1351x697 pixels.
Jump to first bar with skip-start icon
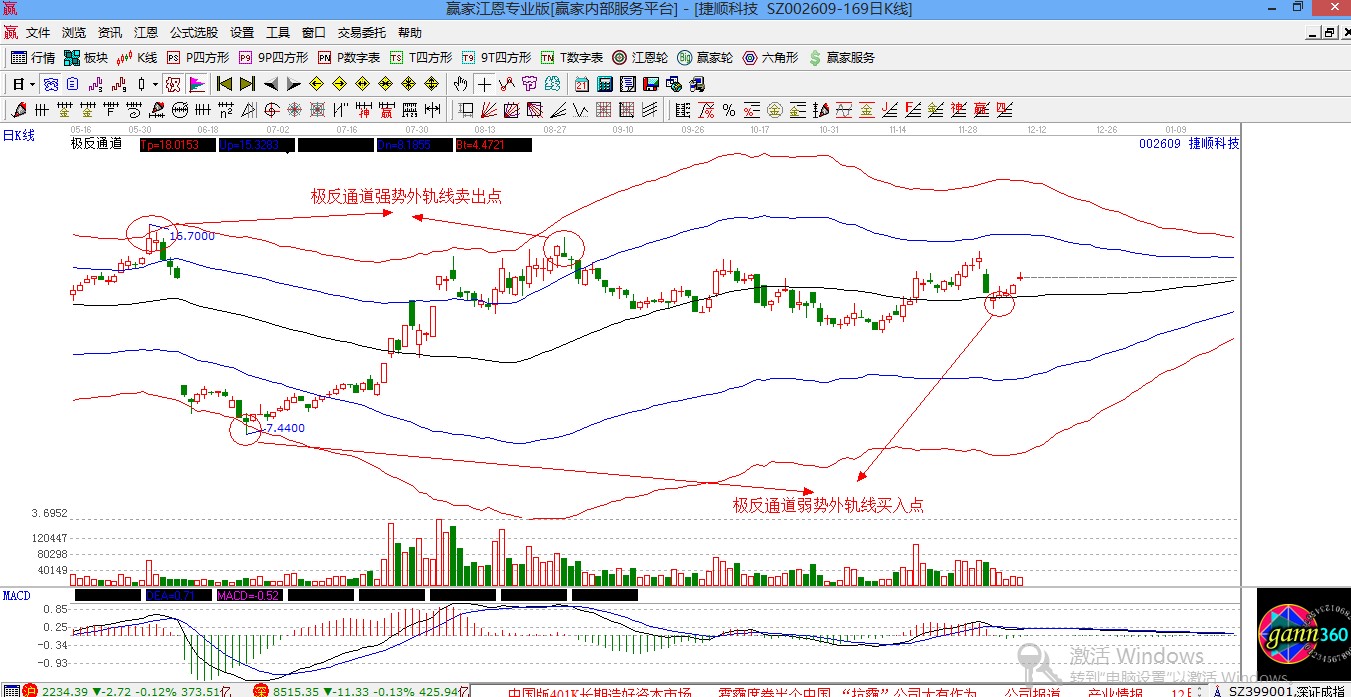[x=225, y=84]
